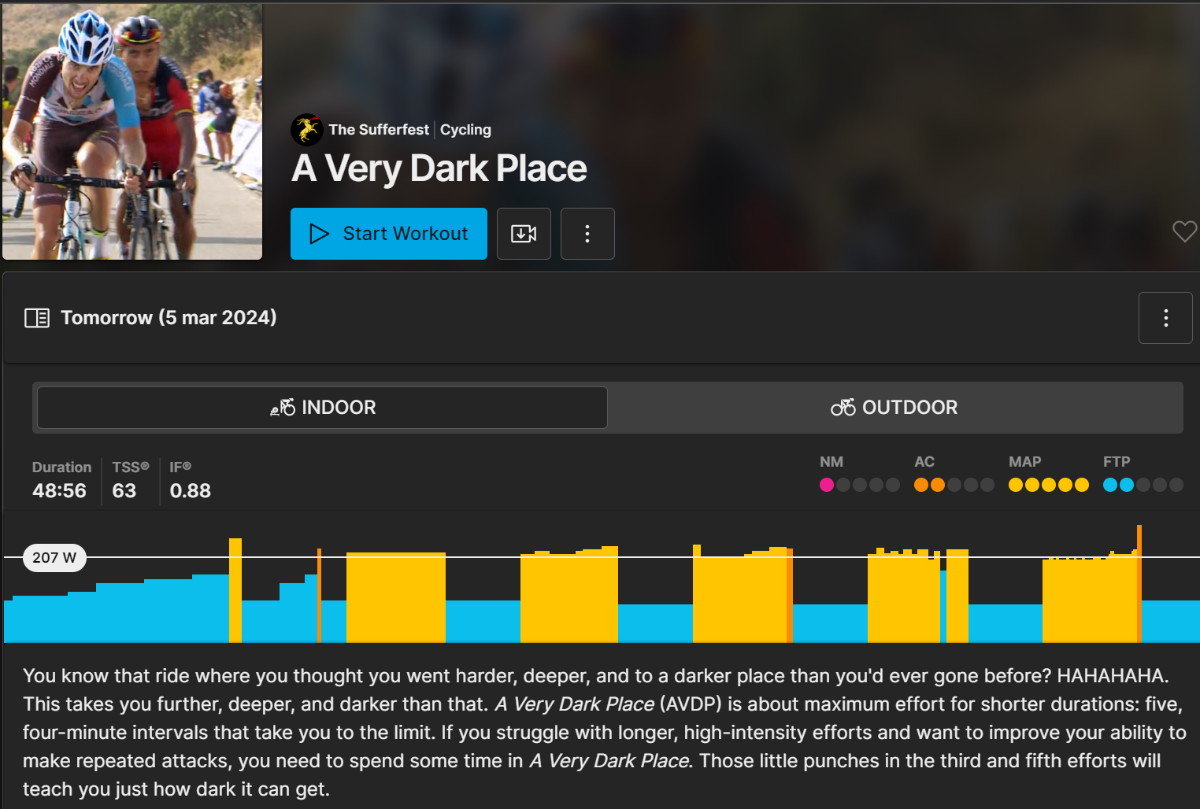Switch to the OUTDOOR tab
The width and height of the screenshot is (1200, 809).
coord(894,407)
